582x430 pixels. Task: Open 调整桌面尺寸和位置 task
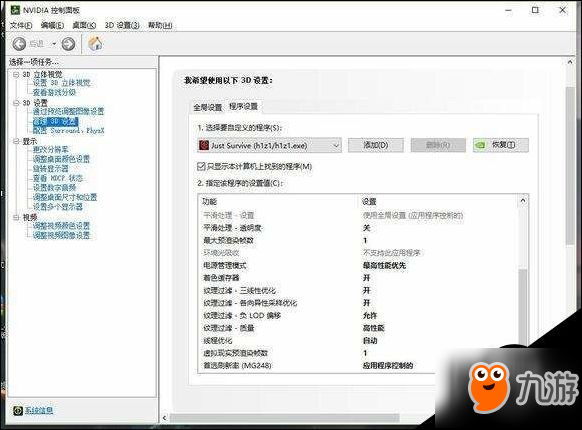pyautogui.click(x=65, y=197)
